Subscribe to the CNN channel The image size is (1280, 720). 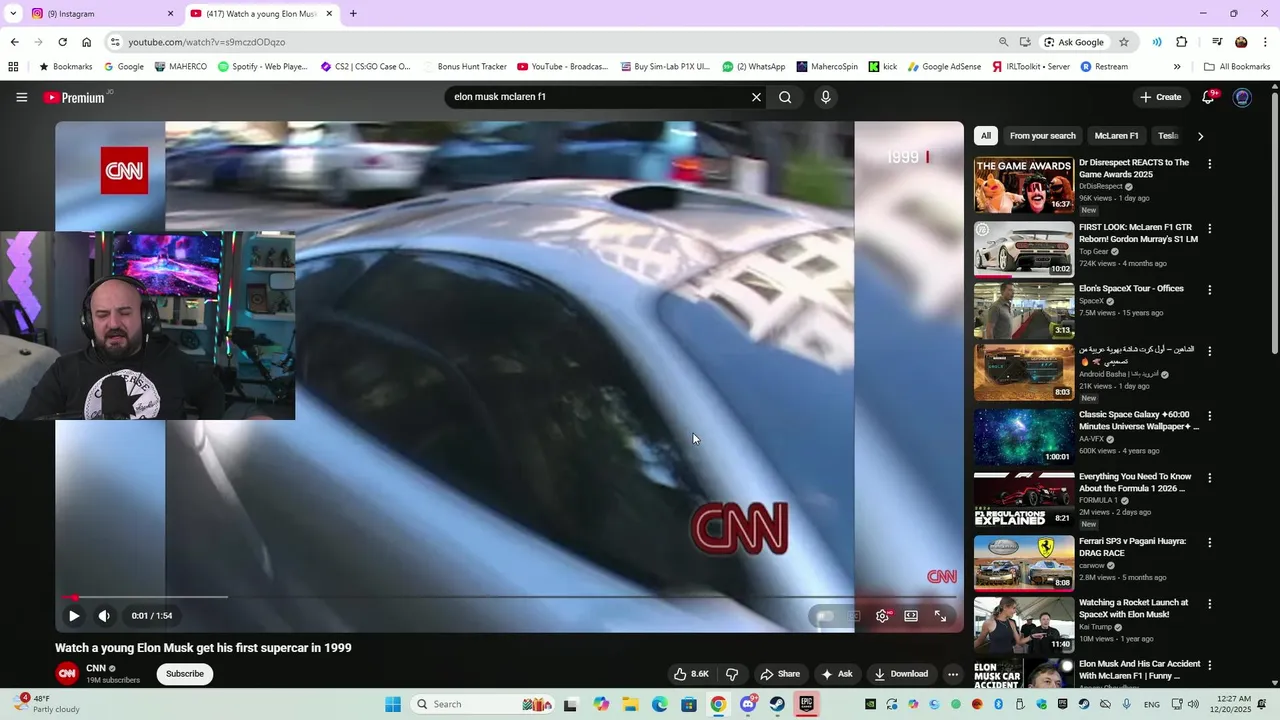pos(185,674)
